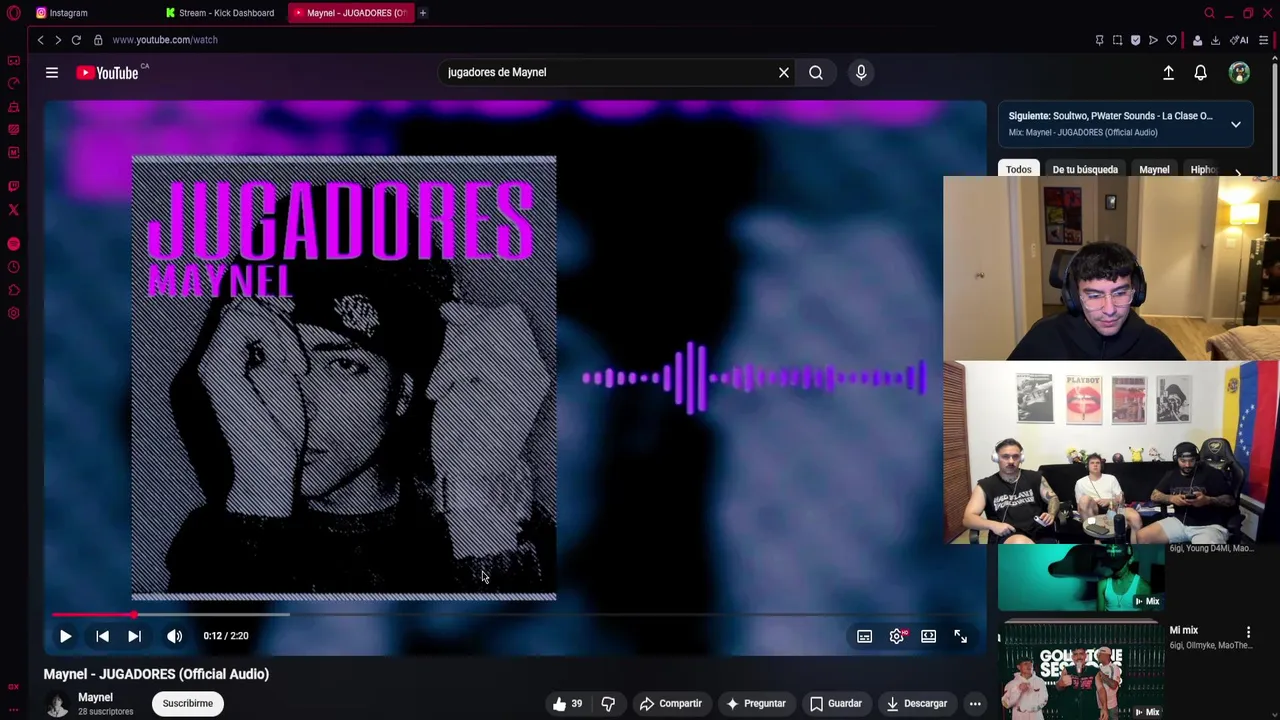Clear the YouTube search box with X
This screenshot has height=720, width=1280.
784,72
